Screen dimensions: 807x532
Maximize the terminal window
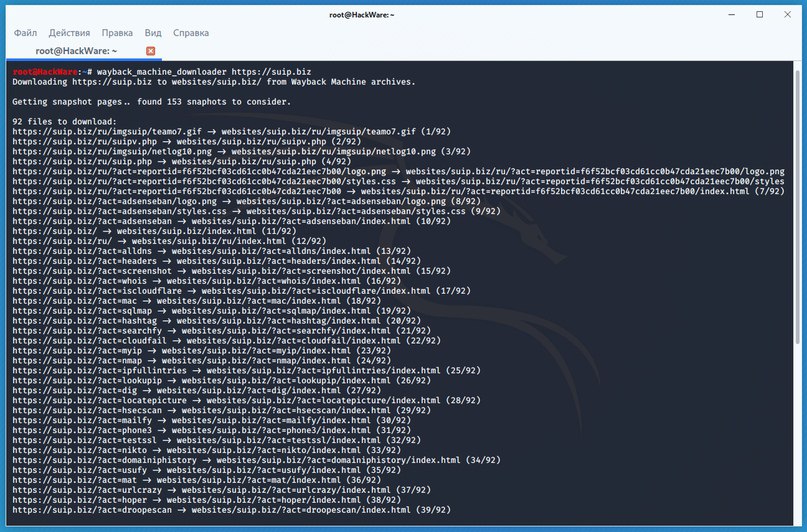pos(759,14)
